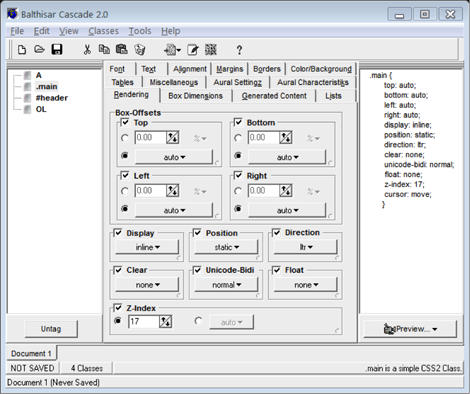Viewport: 470px width, 394px height.
Task: Uncheck the Z-Index checkbox
Action: click(118, 308)
